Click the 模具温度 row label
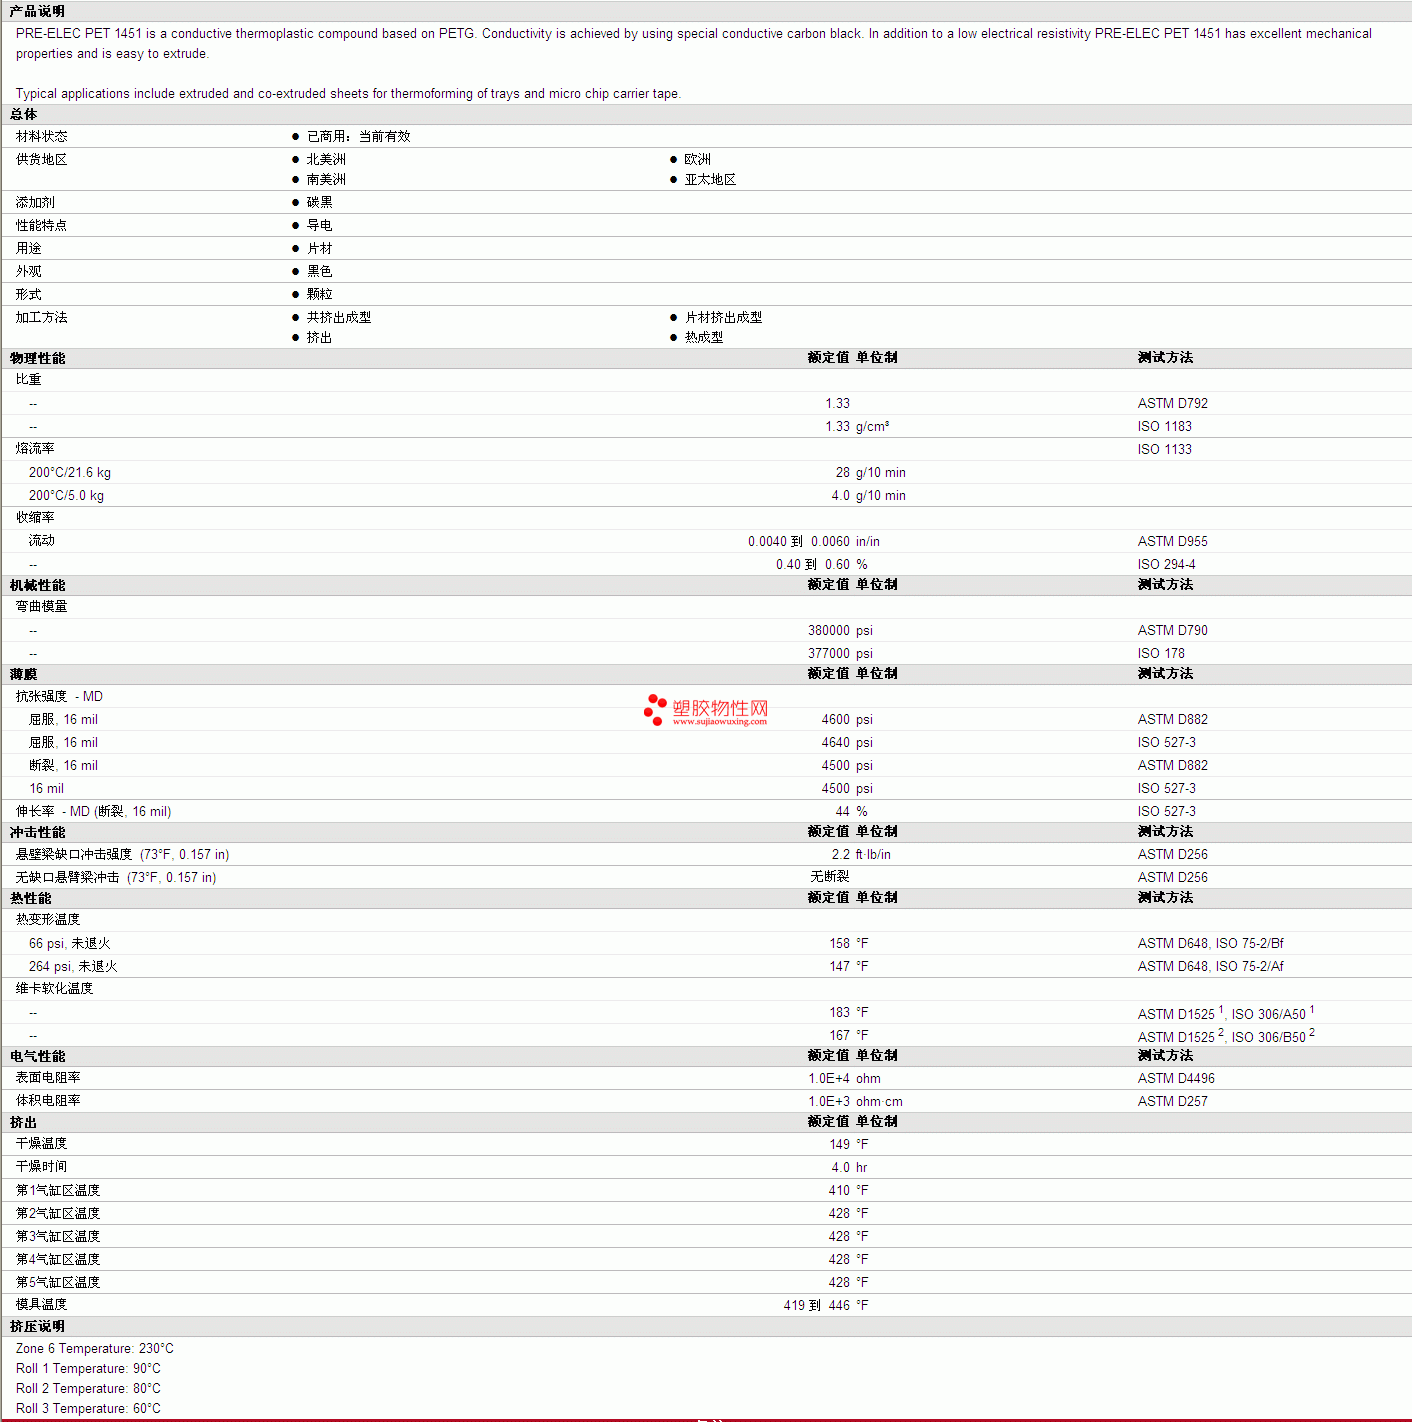1412x1422 pixels. click(x=42, y=1304)
